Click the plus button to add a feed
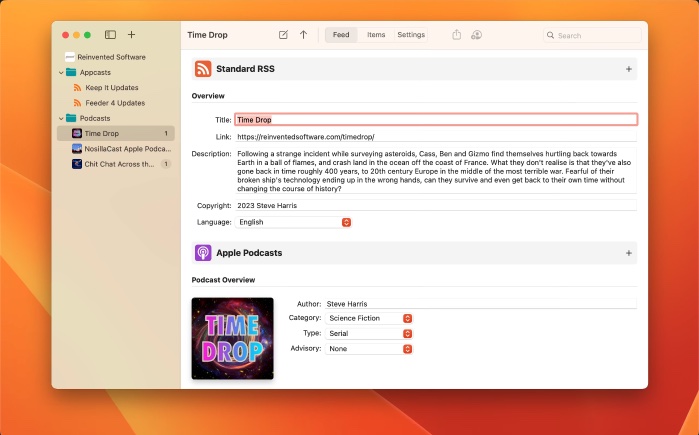Image resolution: width=699 pixels, height=435 pixels. coord(131,35)
